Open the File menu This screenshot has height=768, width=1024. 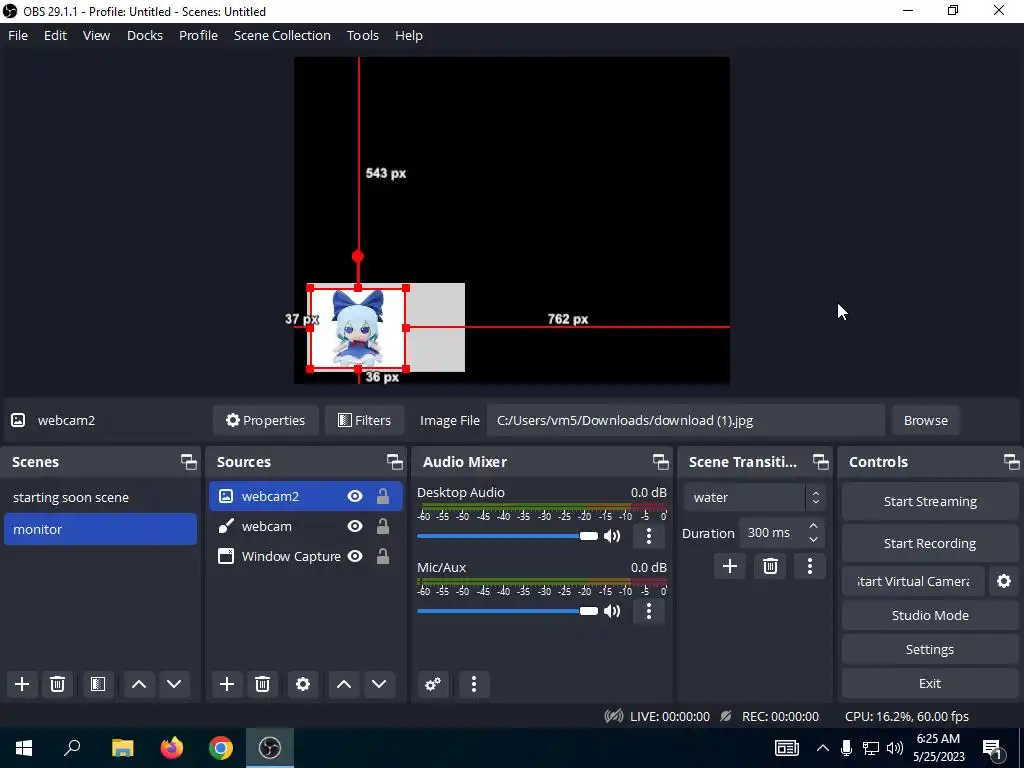(18, 35)
